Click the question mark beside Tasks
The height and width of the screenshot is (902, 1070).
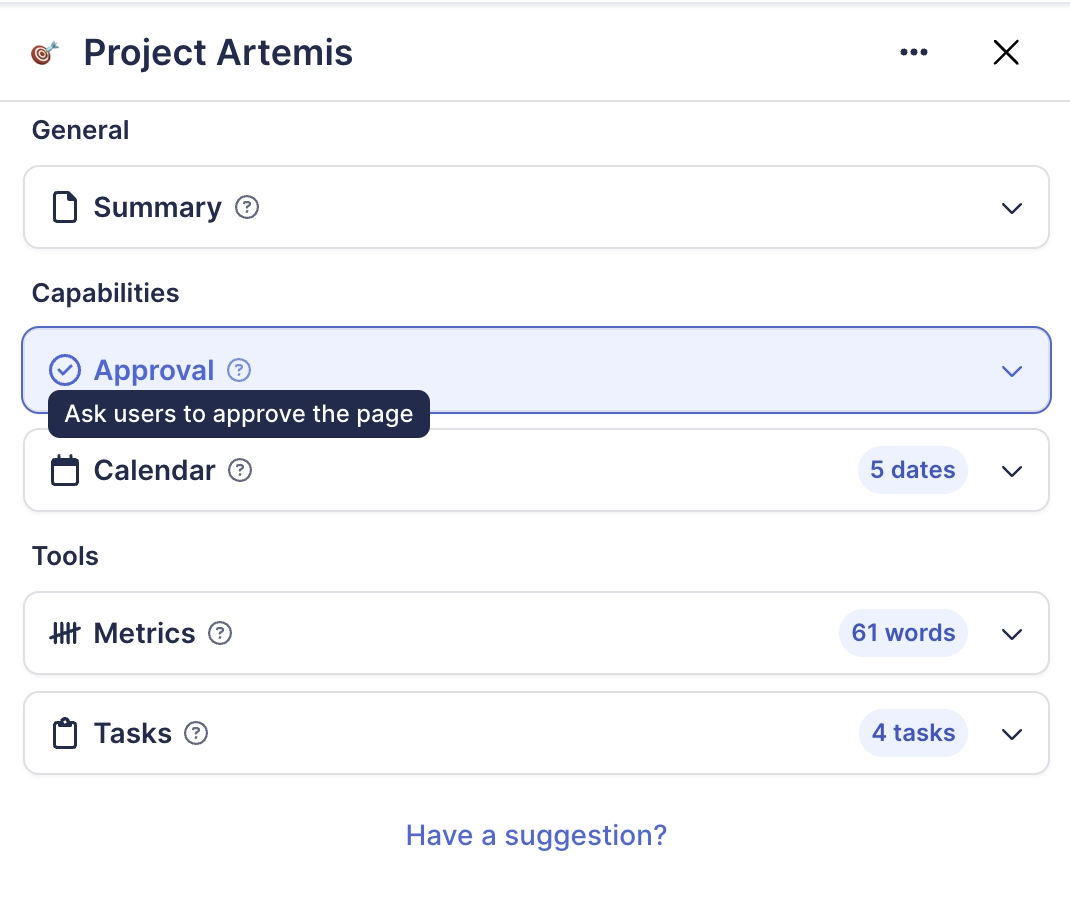coord(196,733)
